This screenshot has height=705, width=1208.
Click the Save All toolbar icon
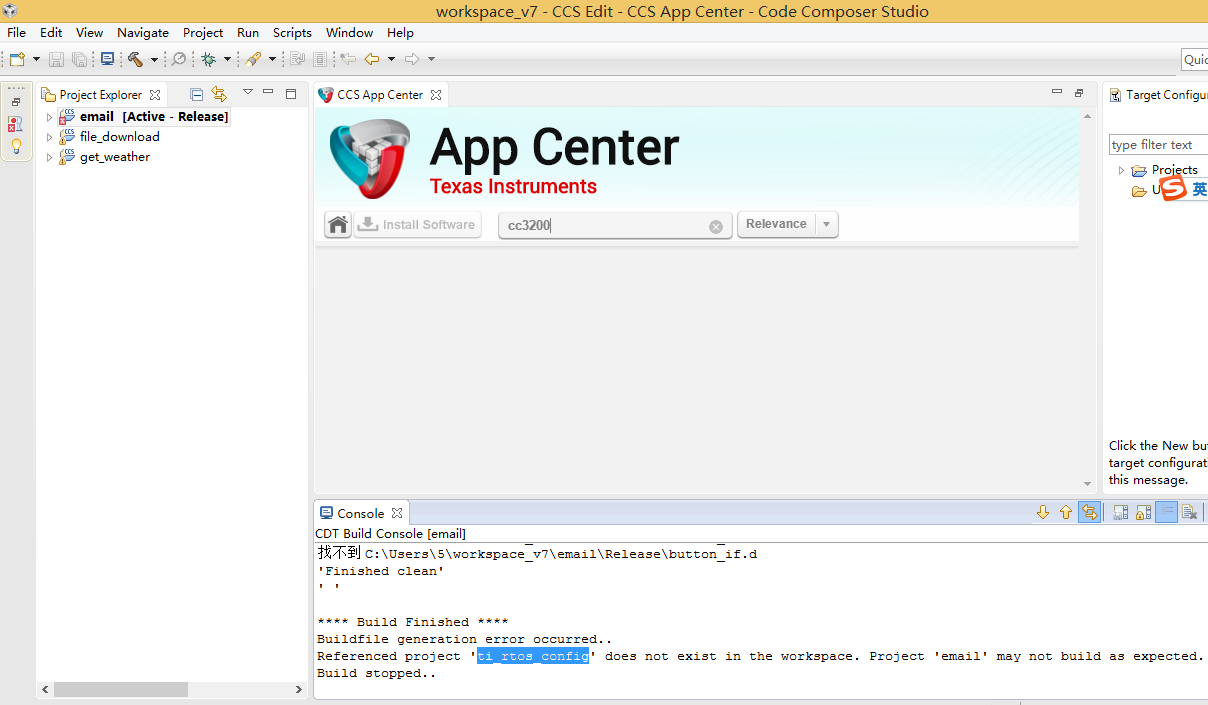tap(79, 60)
